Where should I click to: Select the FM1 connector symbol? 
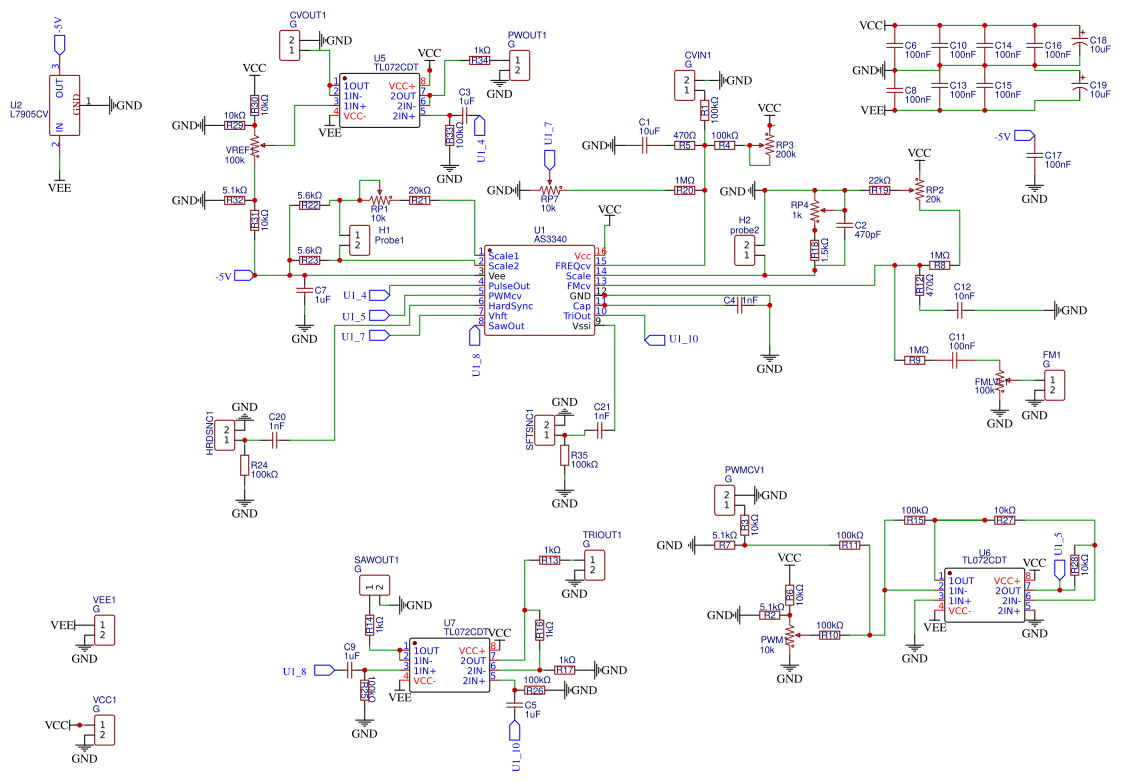(1055, 385)
